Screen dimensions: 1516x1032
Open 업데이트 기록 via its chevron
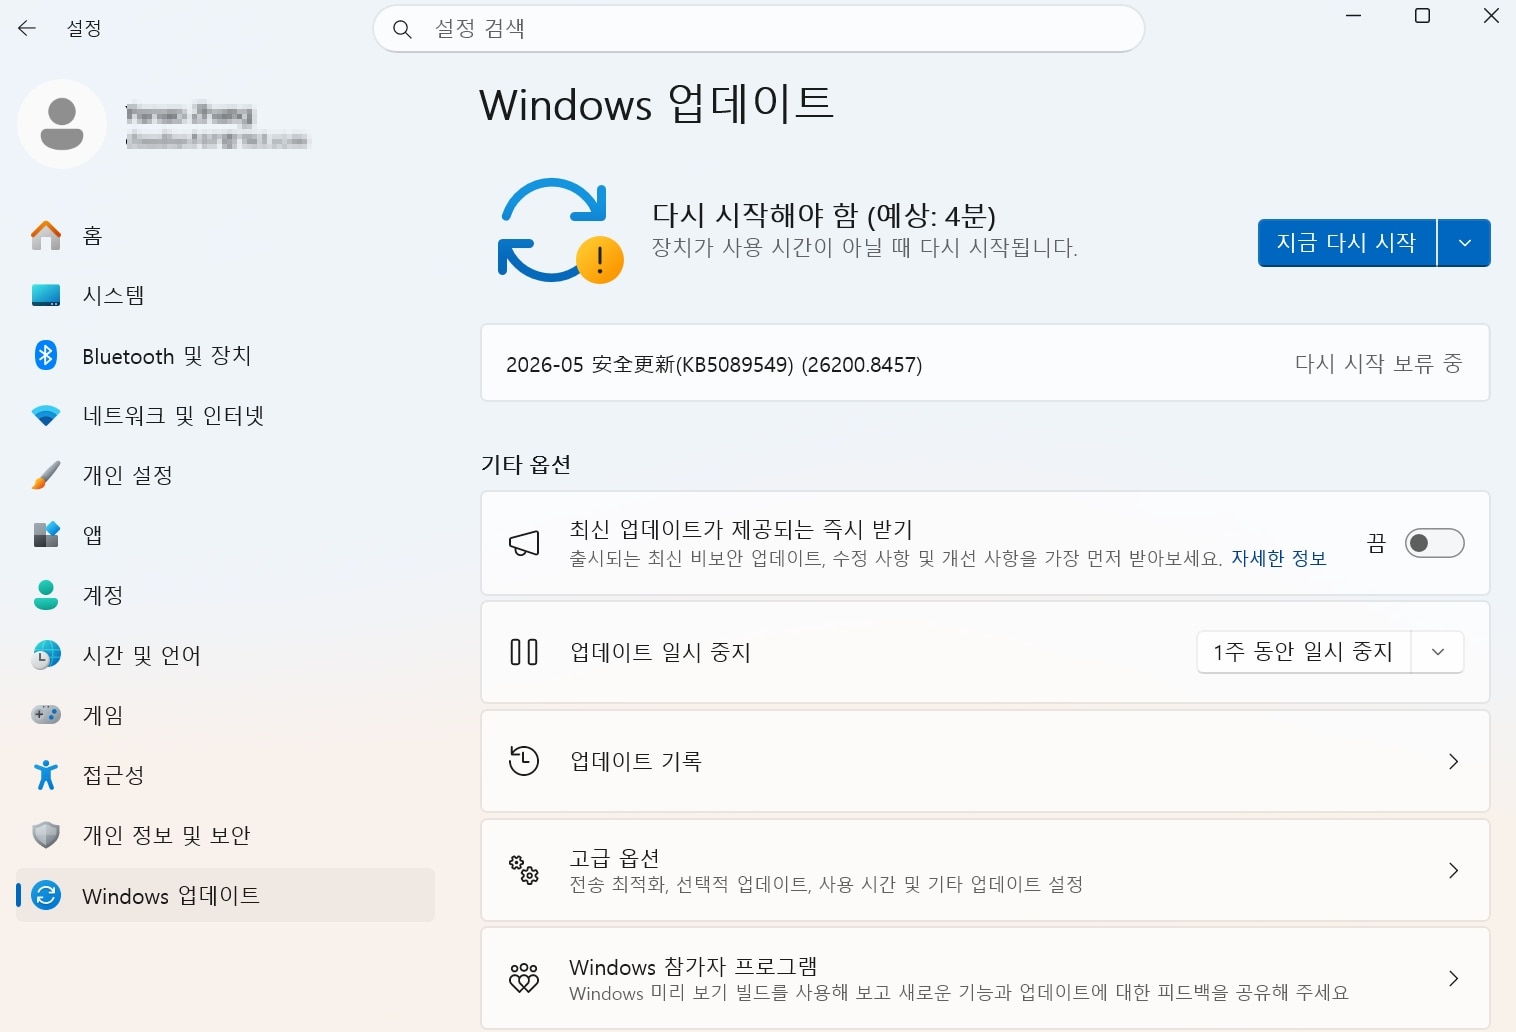[x=1454, y=761]
